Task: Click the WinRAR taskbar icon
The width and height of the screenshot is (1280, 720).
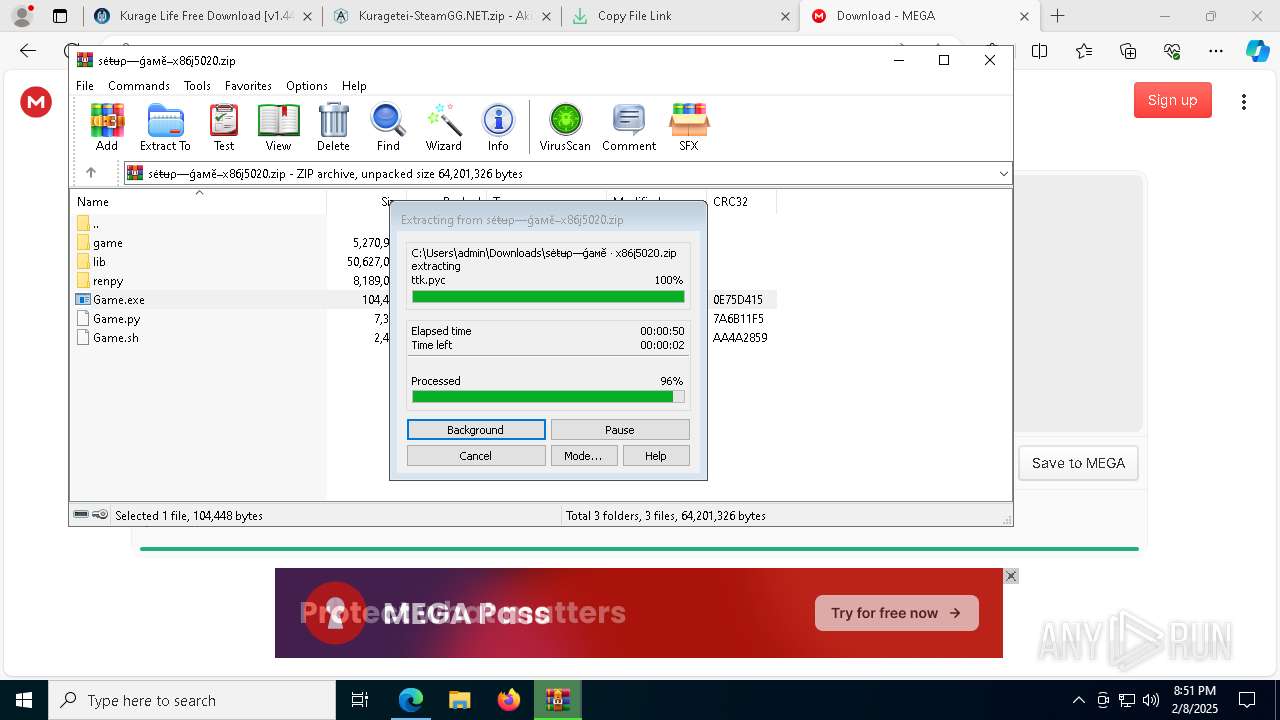Action: point(557,700)
